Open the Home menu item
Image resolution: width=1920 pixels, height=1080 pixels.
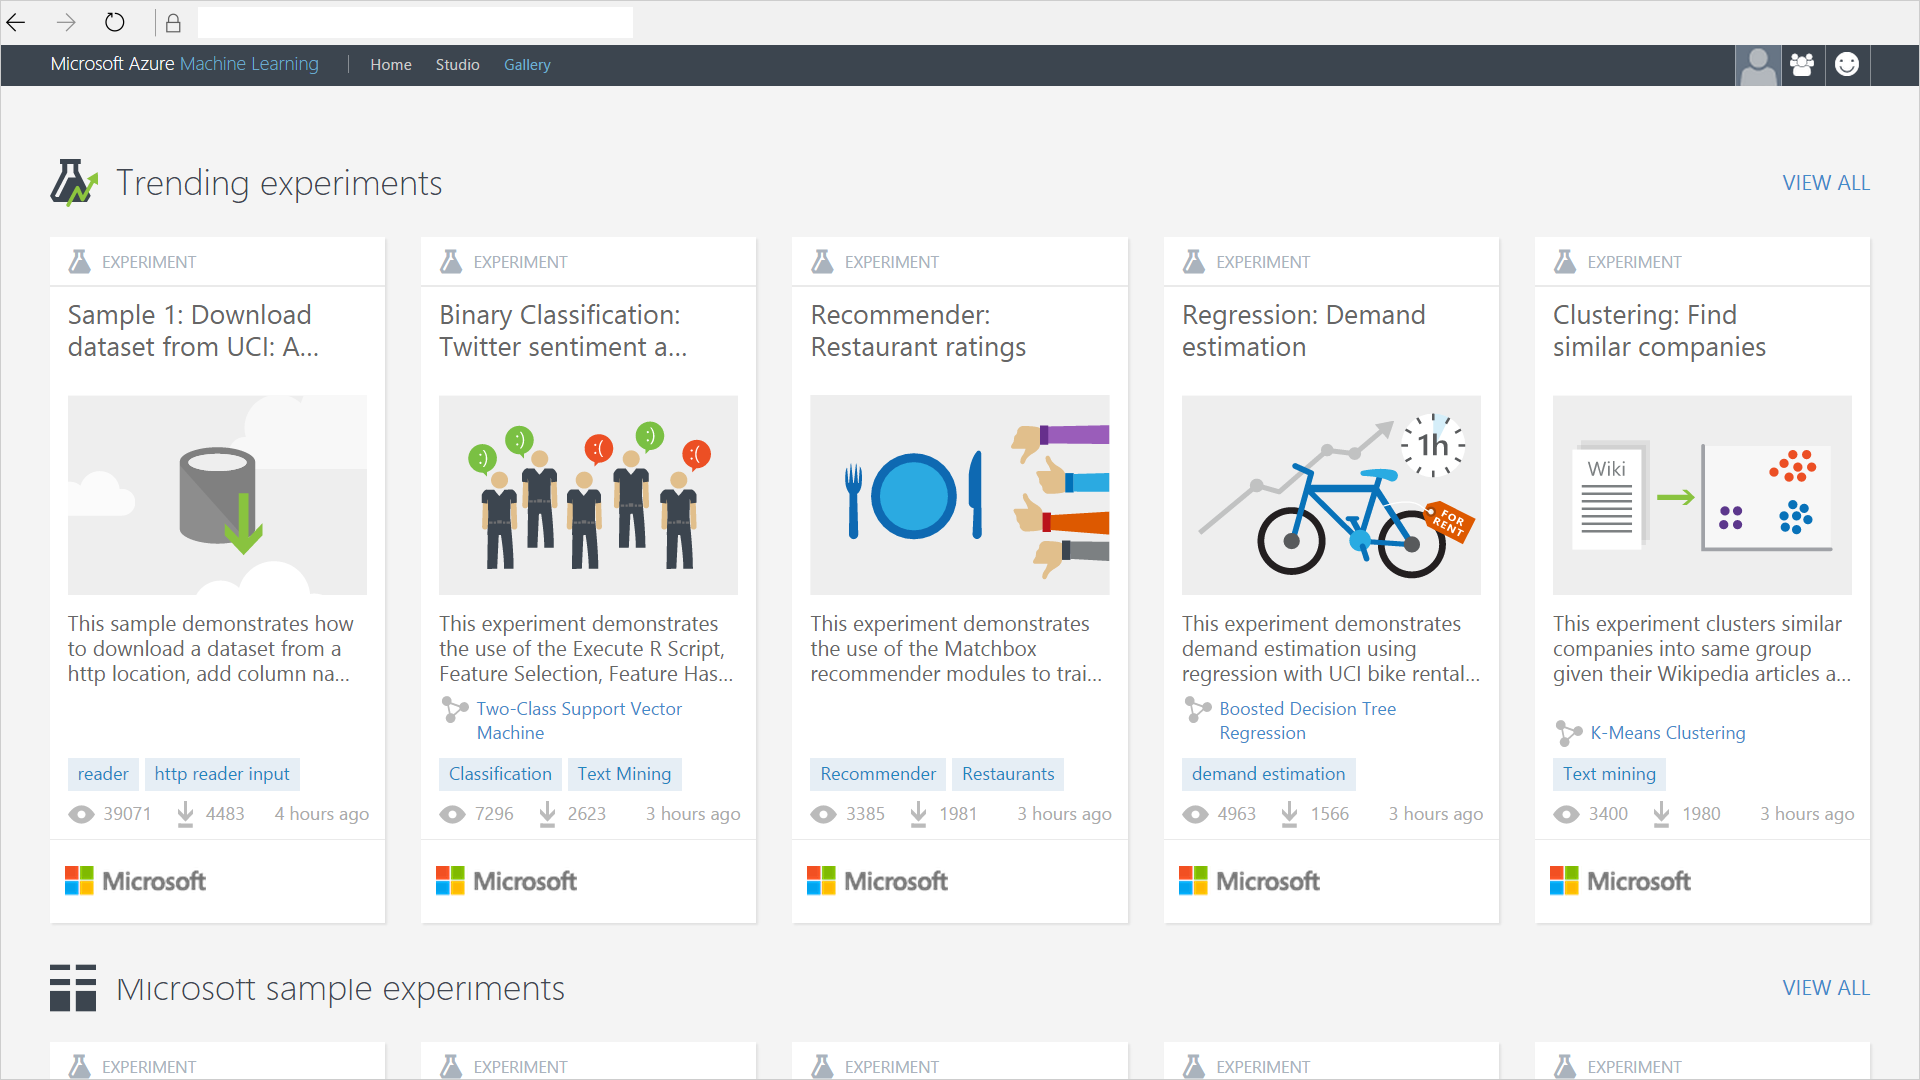[390, 65]
